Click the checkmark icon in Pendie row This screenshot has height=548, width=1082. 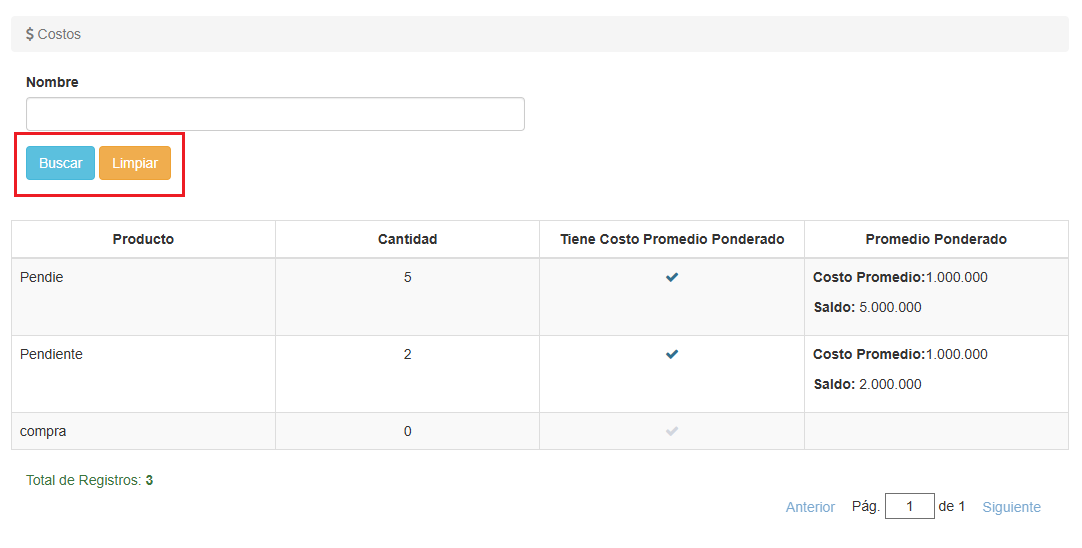click(672, 277)
